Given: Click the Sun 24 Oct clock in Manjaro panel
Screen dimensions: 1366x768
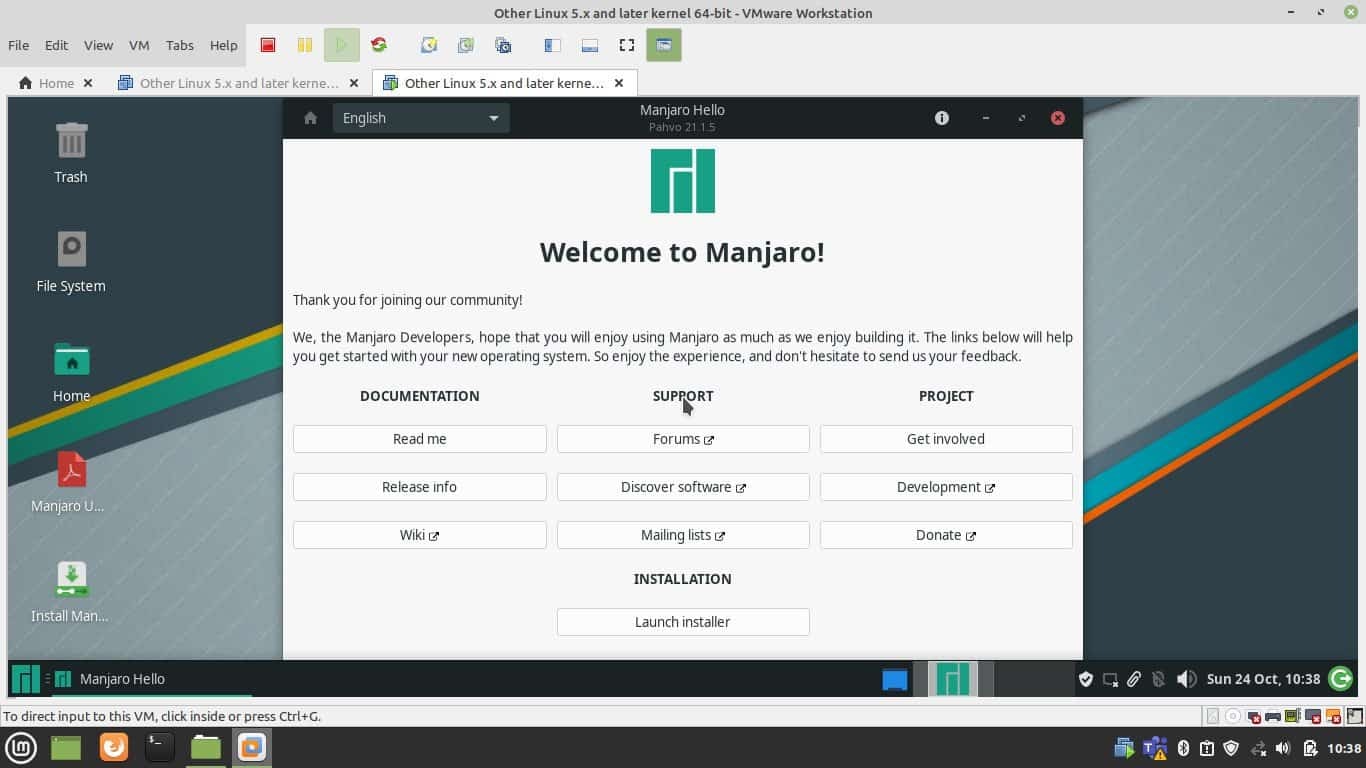Looking at the screenshot, I should (1263, 679).
